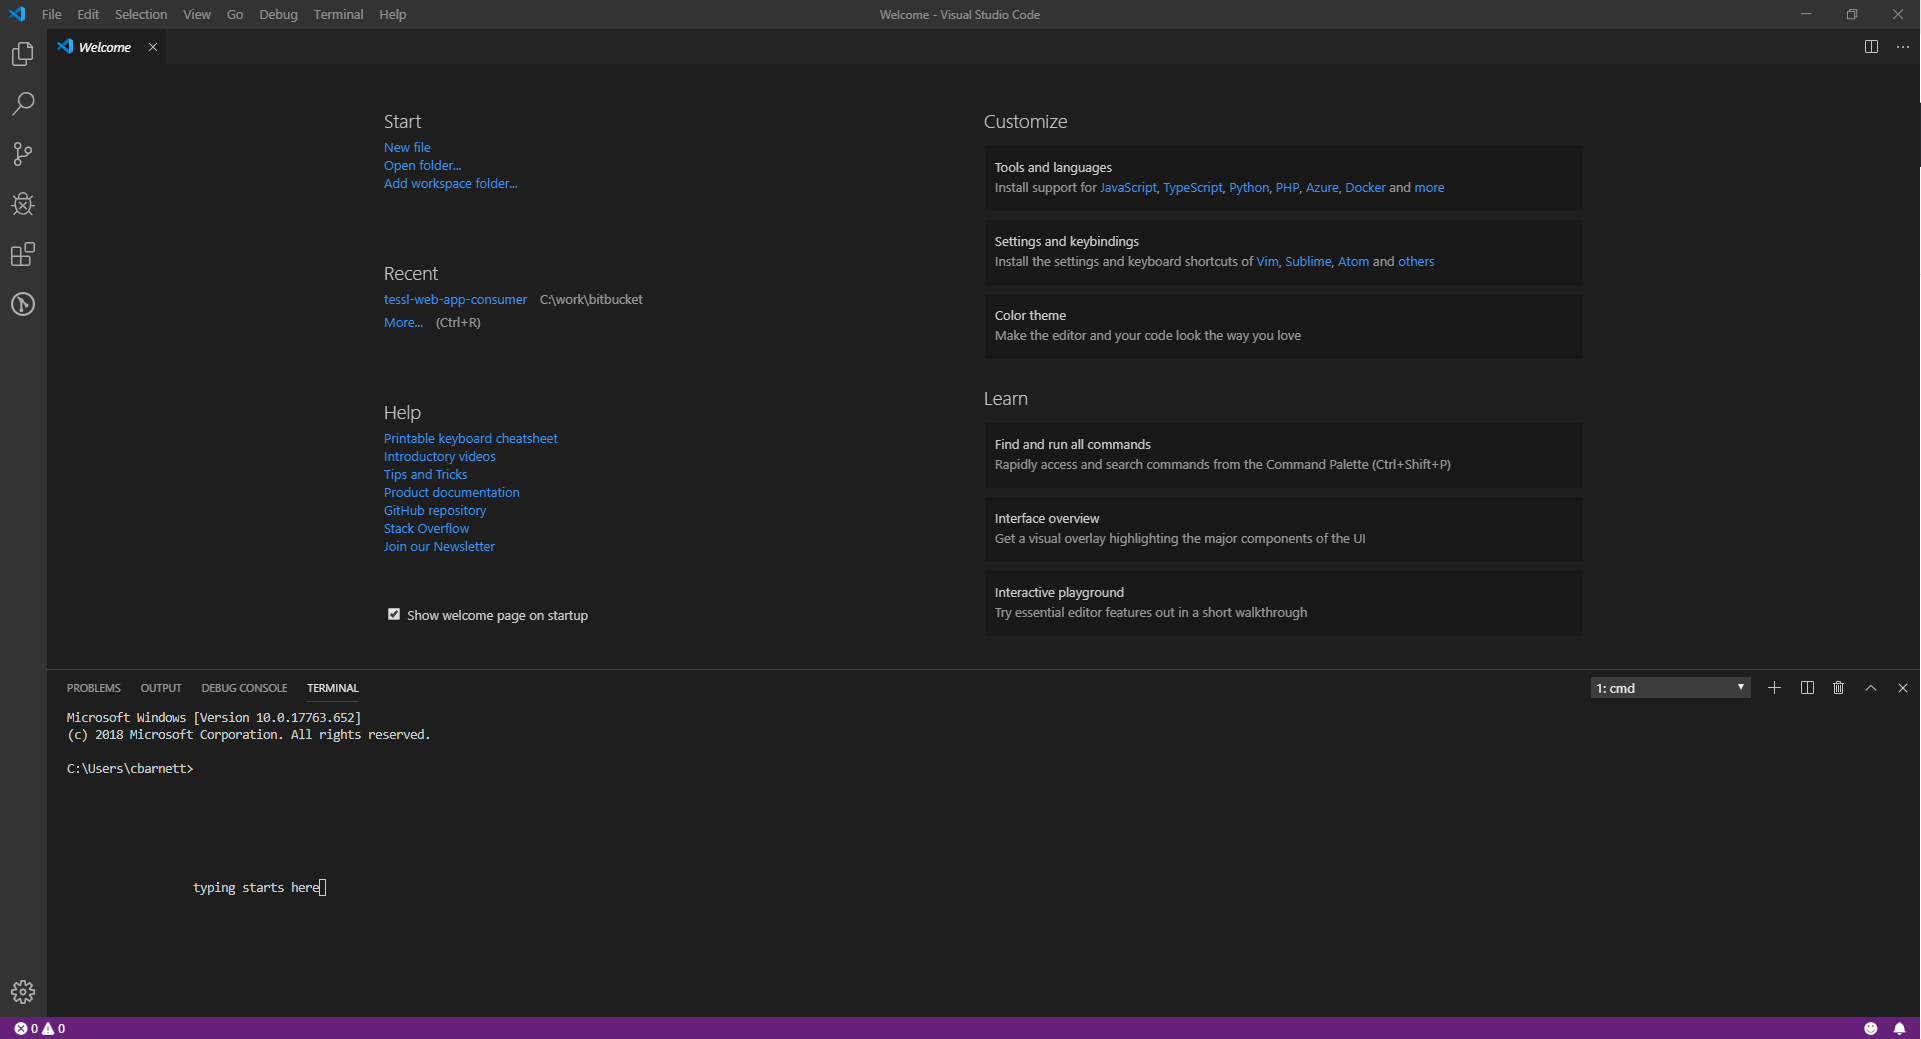Split the active terminal
The image size is (1921, 1039).
1806,688
